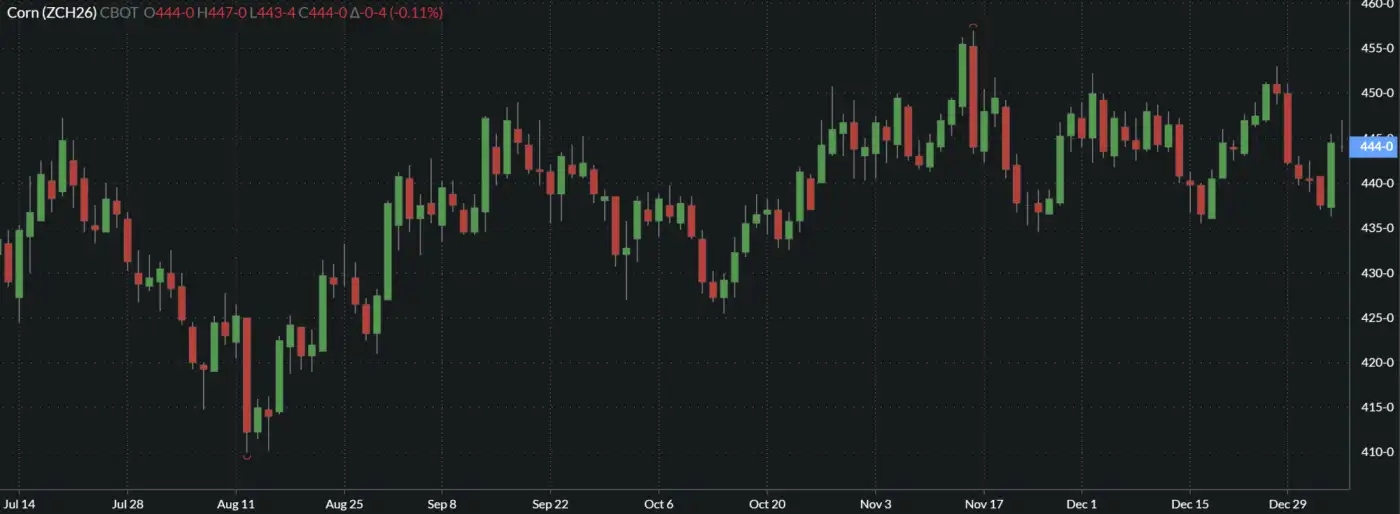Image resolution: width=1400 pixels, height=514 pixels.
Task: Click the Oct 20 date label
Action: [766, 504]
